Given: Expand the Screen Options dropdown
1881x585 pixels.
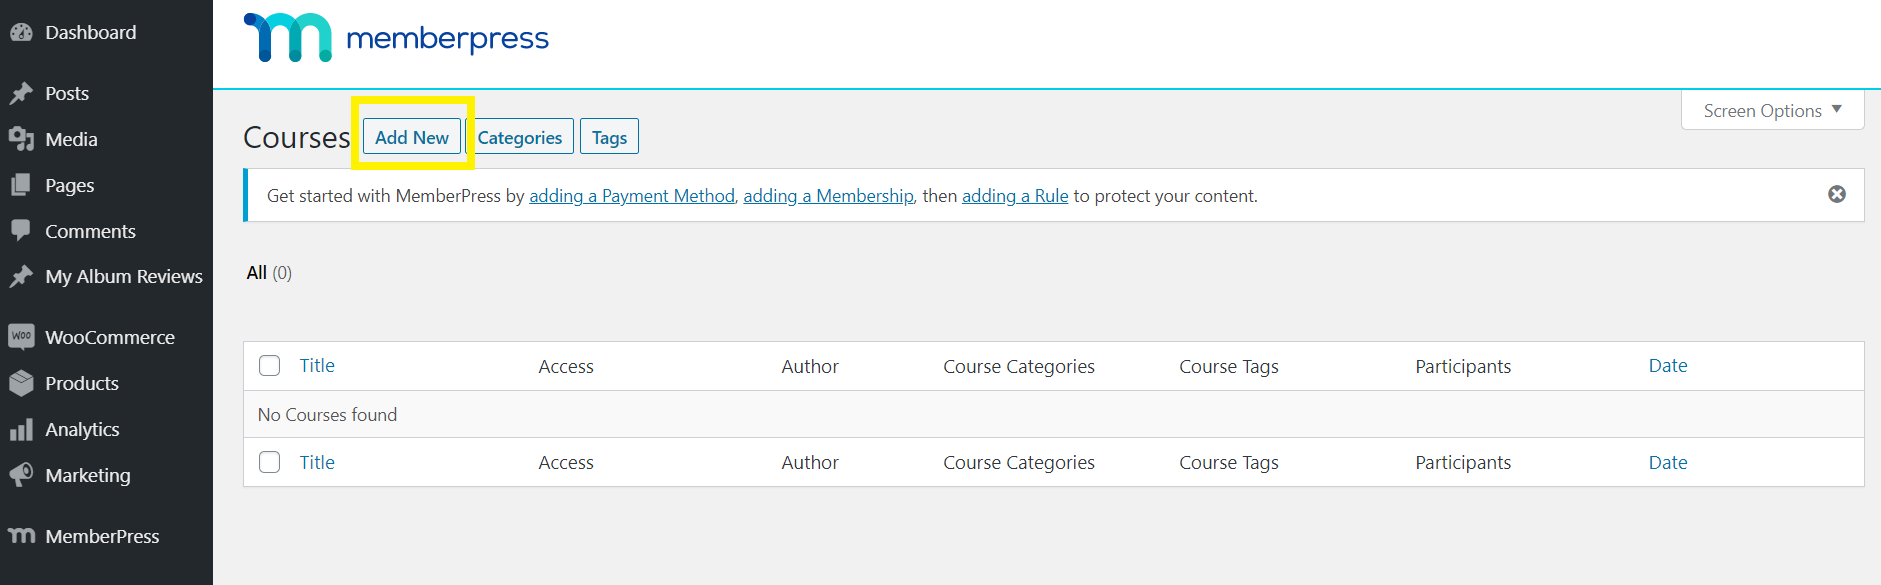Looking at the screenshot, I should tap(1772, 110).
